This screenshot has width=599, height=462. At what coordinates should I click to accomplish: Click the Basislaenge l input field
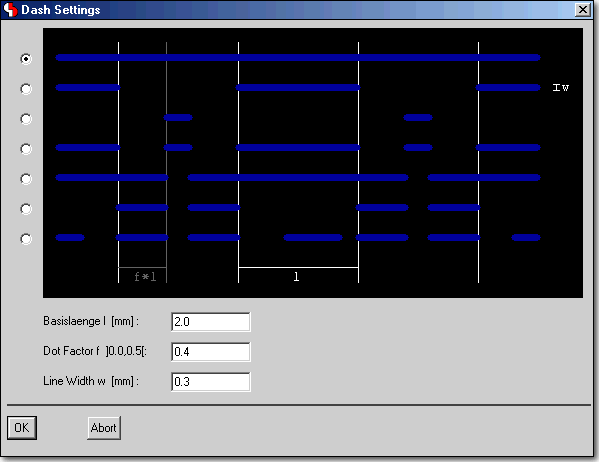tap(211, 322)
